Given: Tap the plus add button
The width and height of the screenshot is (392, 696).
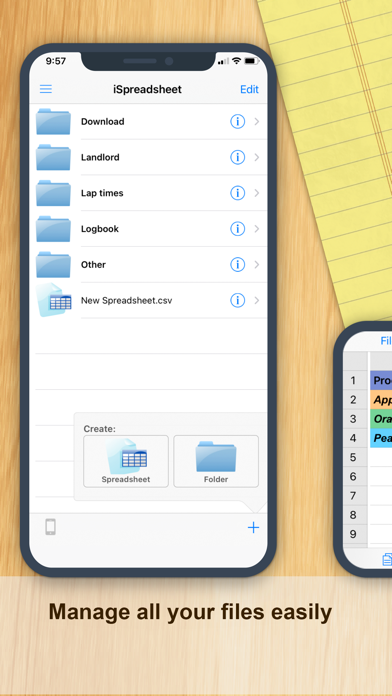Looking at the screenshot, I should (x=253, y=527).
